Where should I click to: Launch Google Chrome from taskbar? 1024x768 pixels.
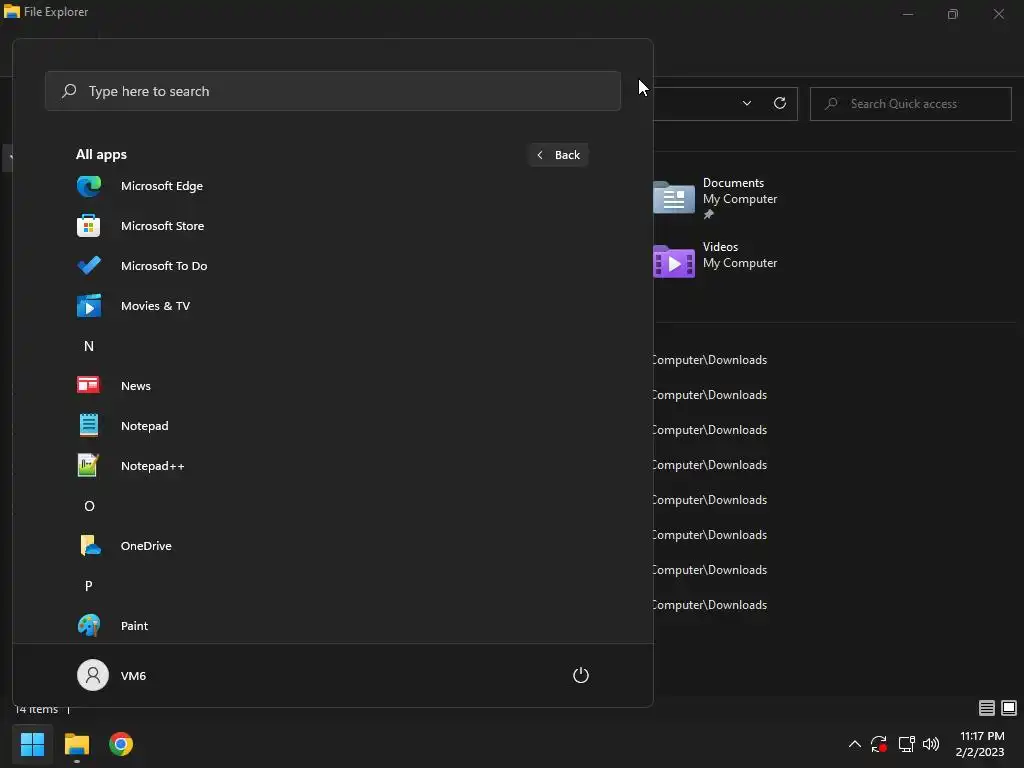pos(121,744)
